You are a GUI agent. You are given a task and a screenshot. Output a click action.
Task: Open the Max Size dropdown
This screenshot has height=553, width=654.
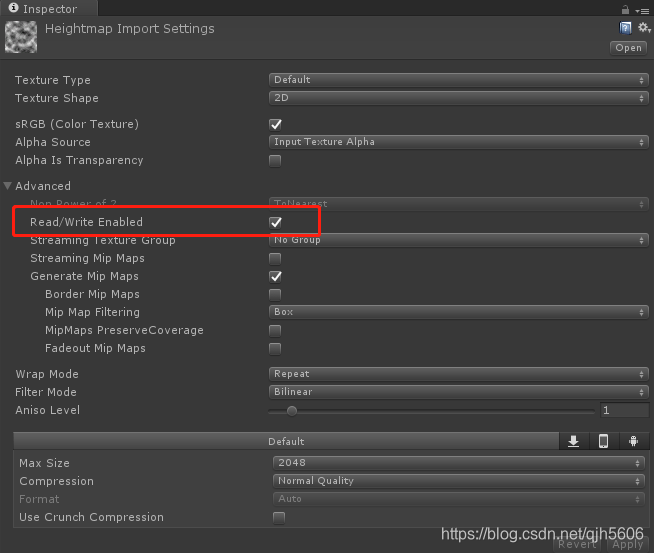(x=459, y=463)
